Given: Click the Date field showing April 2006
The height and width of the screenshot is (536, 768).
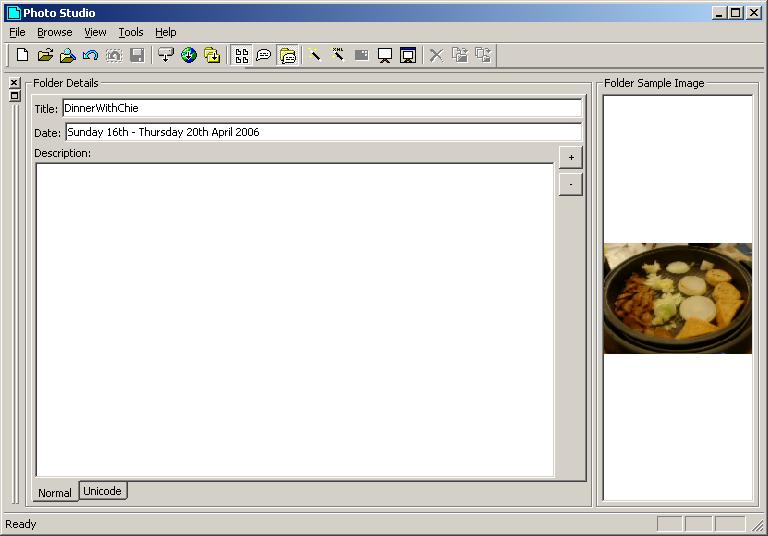Looking at the screenshot, I should pos(324,132).
